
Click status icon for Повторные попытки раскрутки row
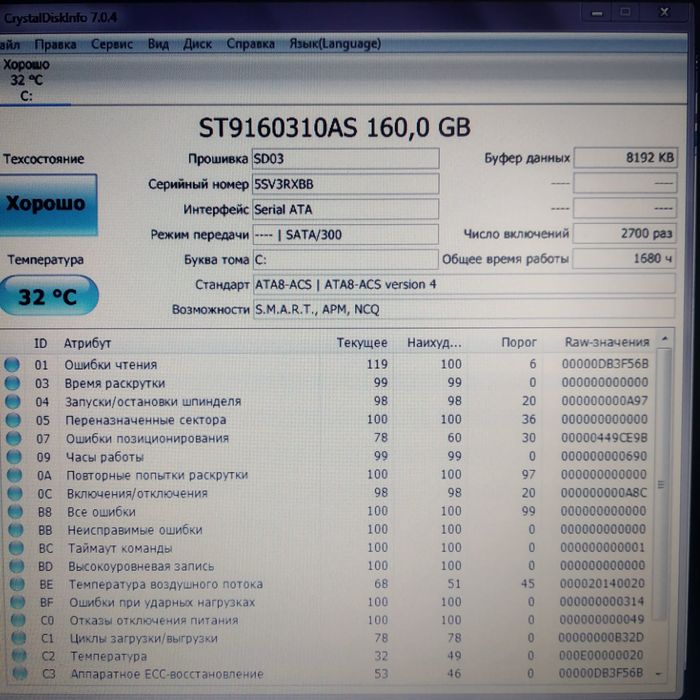(15, 475)
